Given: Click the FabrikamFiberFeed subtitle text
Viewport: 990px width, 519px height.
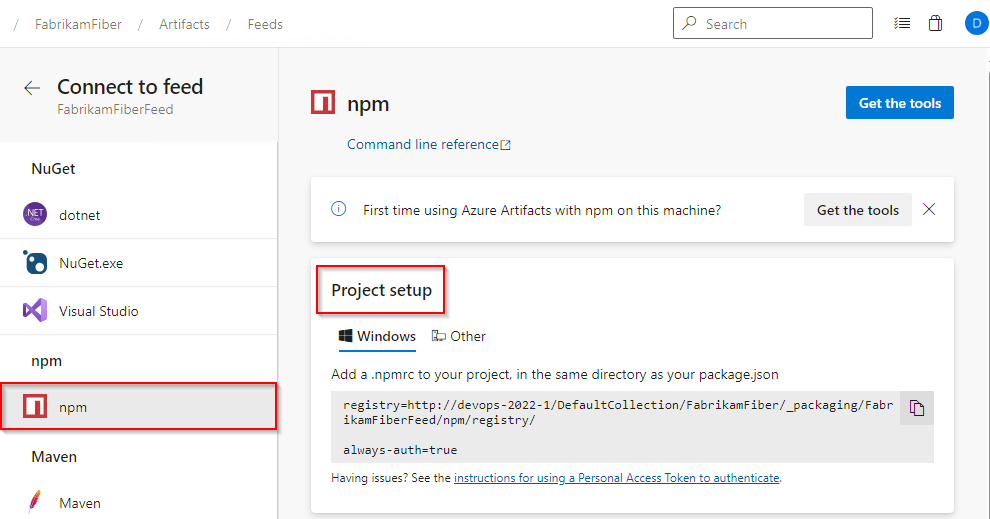Looking at the screenshot, I should [x=115, y=109].
